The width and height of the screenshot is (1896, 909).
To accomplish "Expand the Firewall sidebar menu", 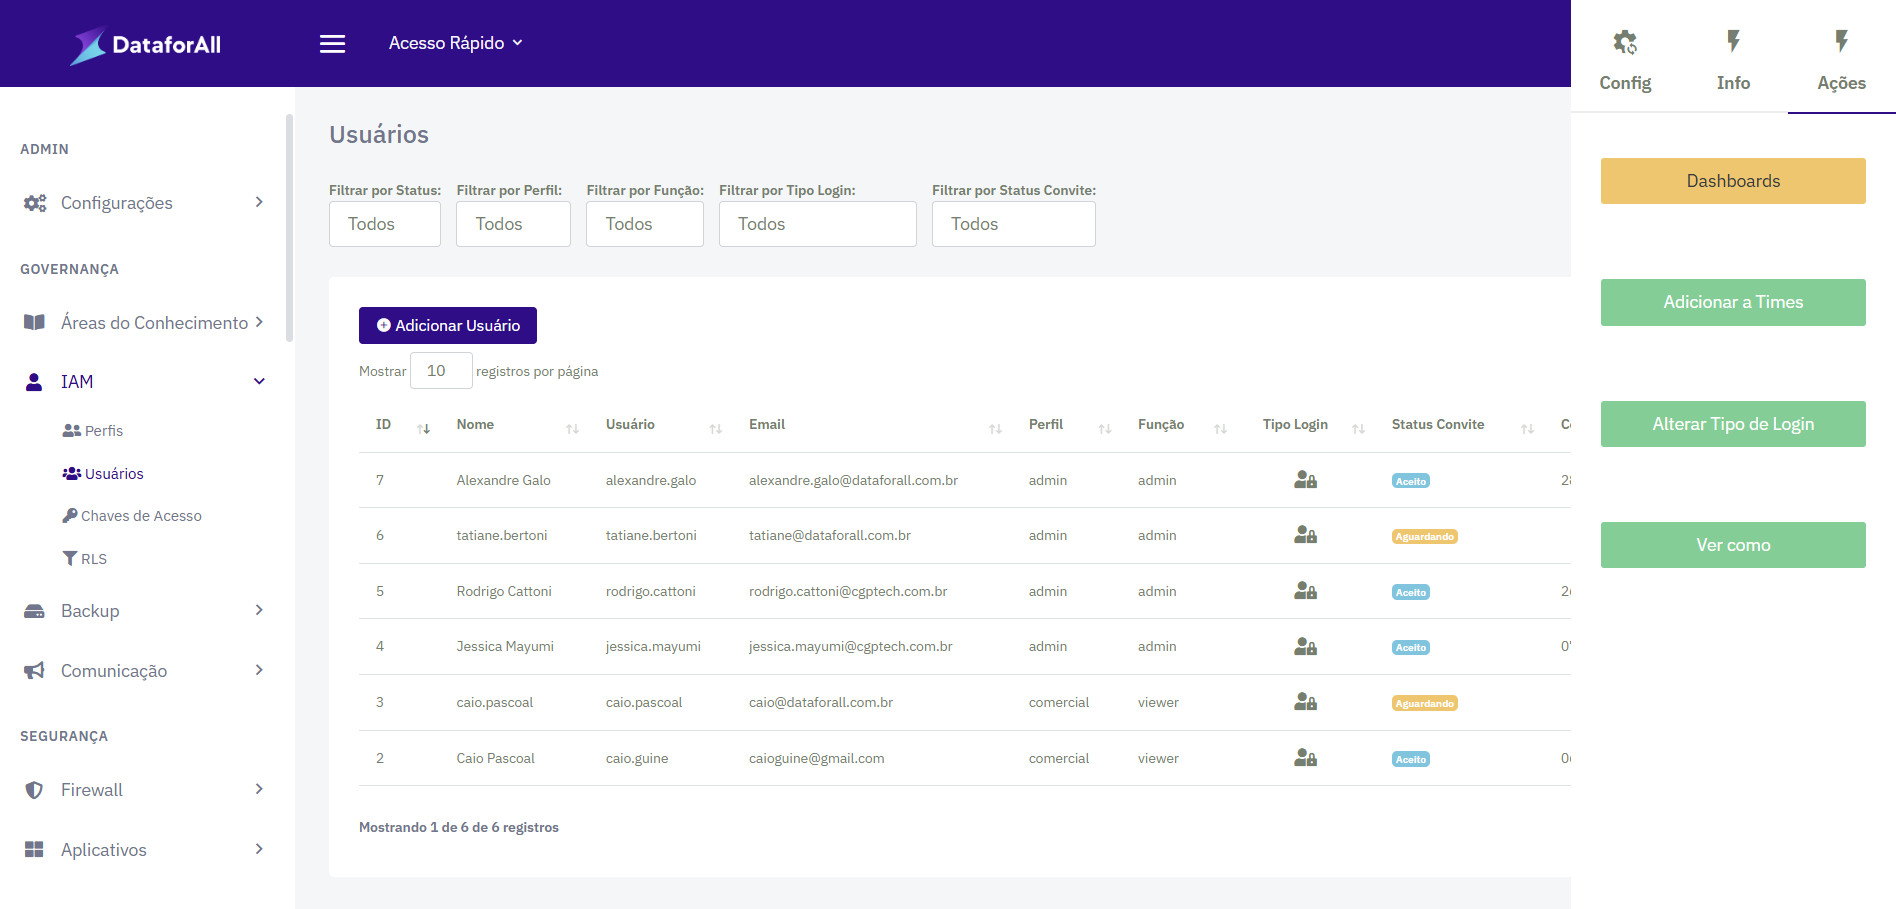I will point(145,790).
